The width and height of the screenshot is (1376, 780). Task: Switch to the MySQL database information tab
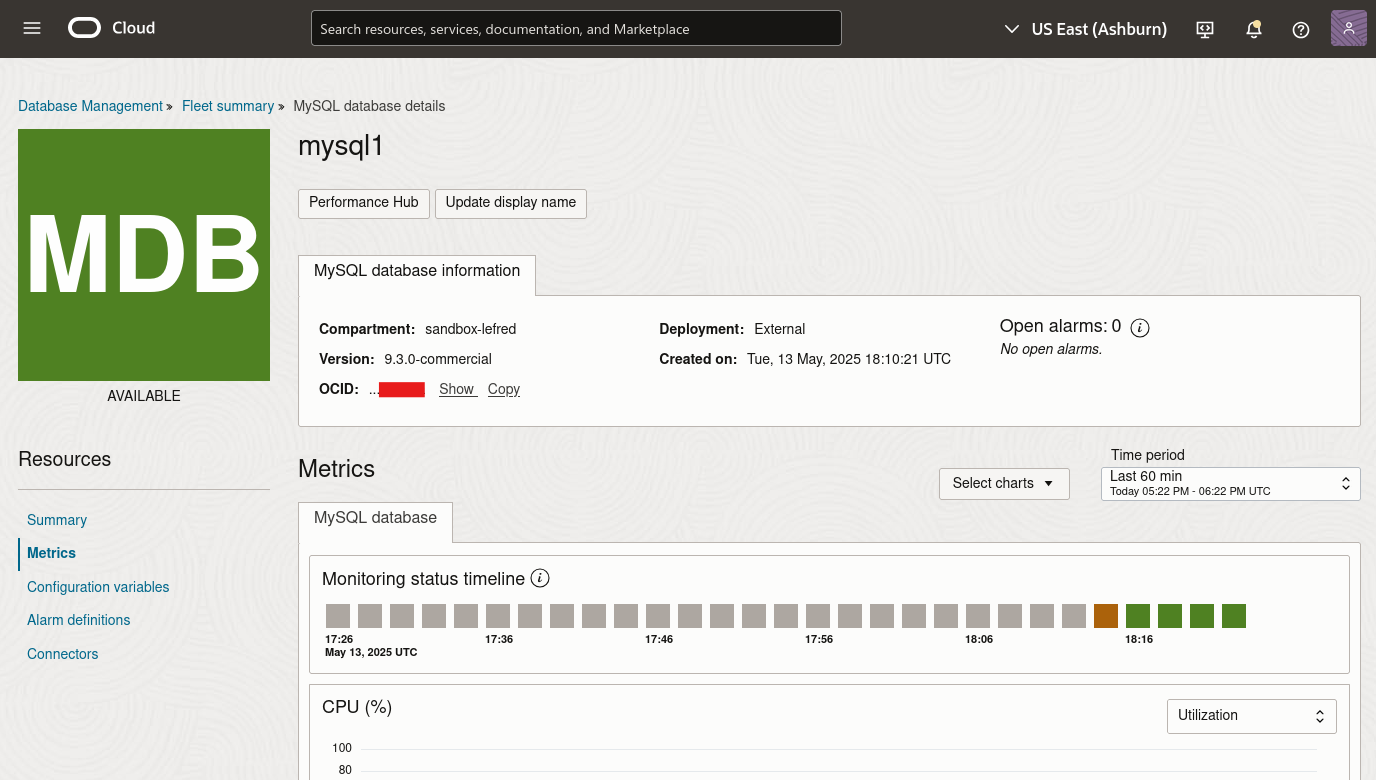(416, 271)
